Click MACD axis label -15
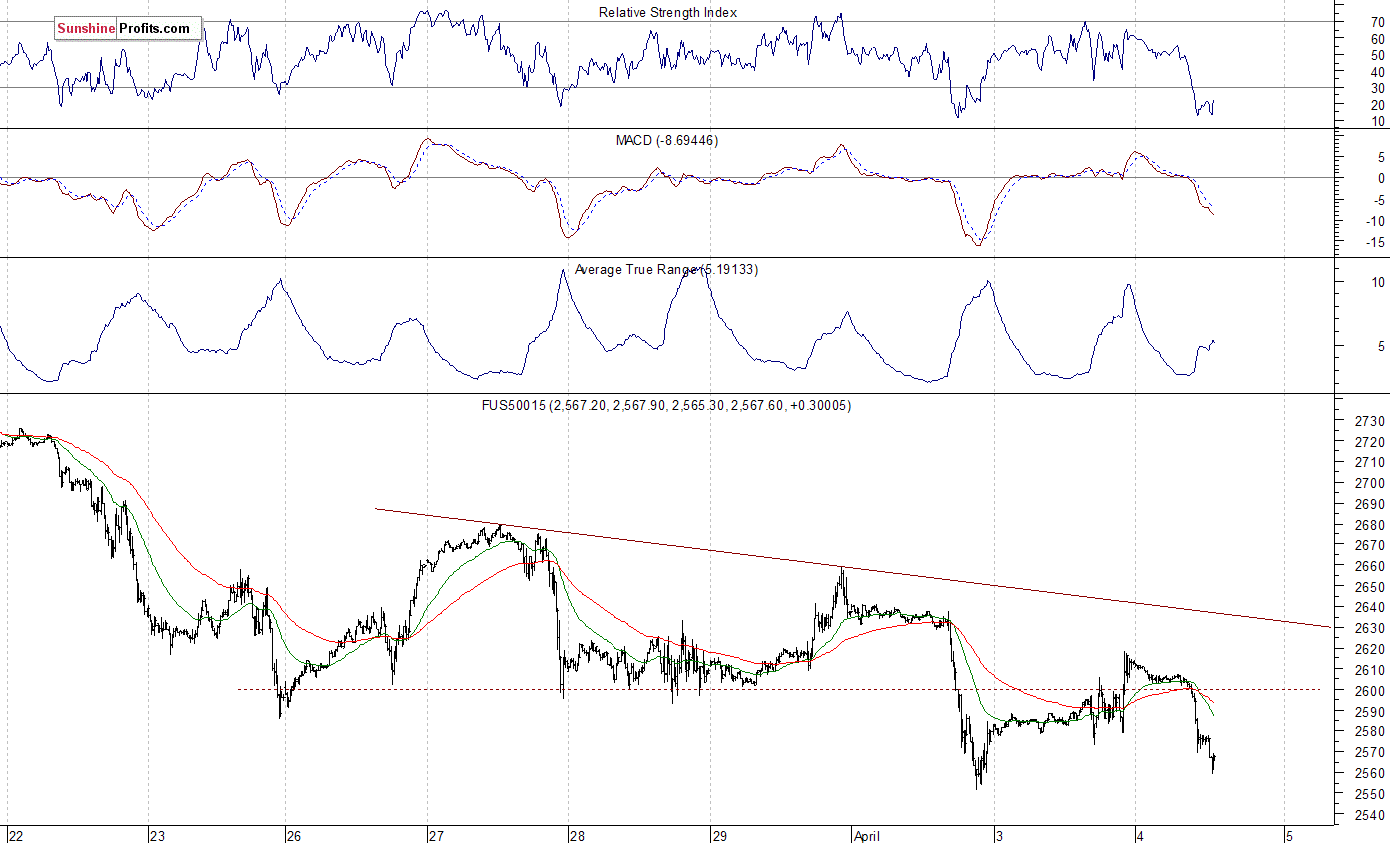 1376,242
